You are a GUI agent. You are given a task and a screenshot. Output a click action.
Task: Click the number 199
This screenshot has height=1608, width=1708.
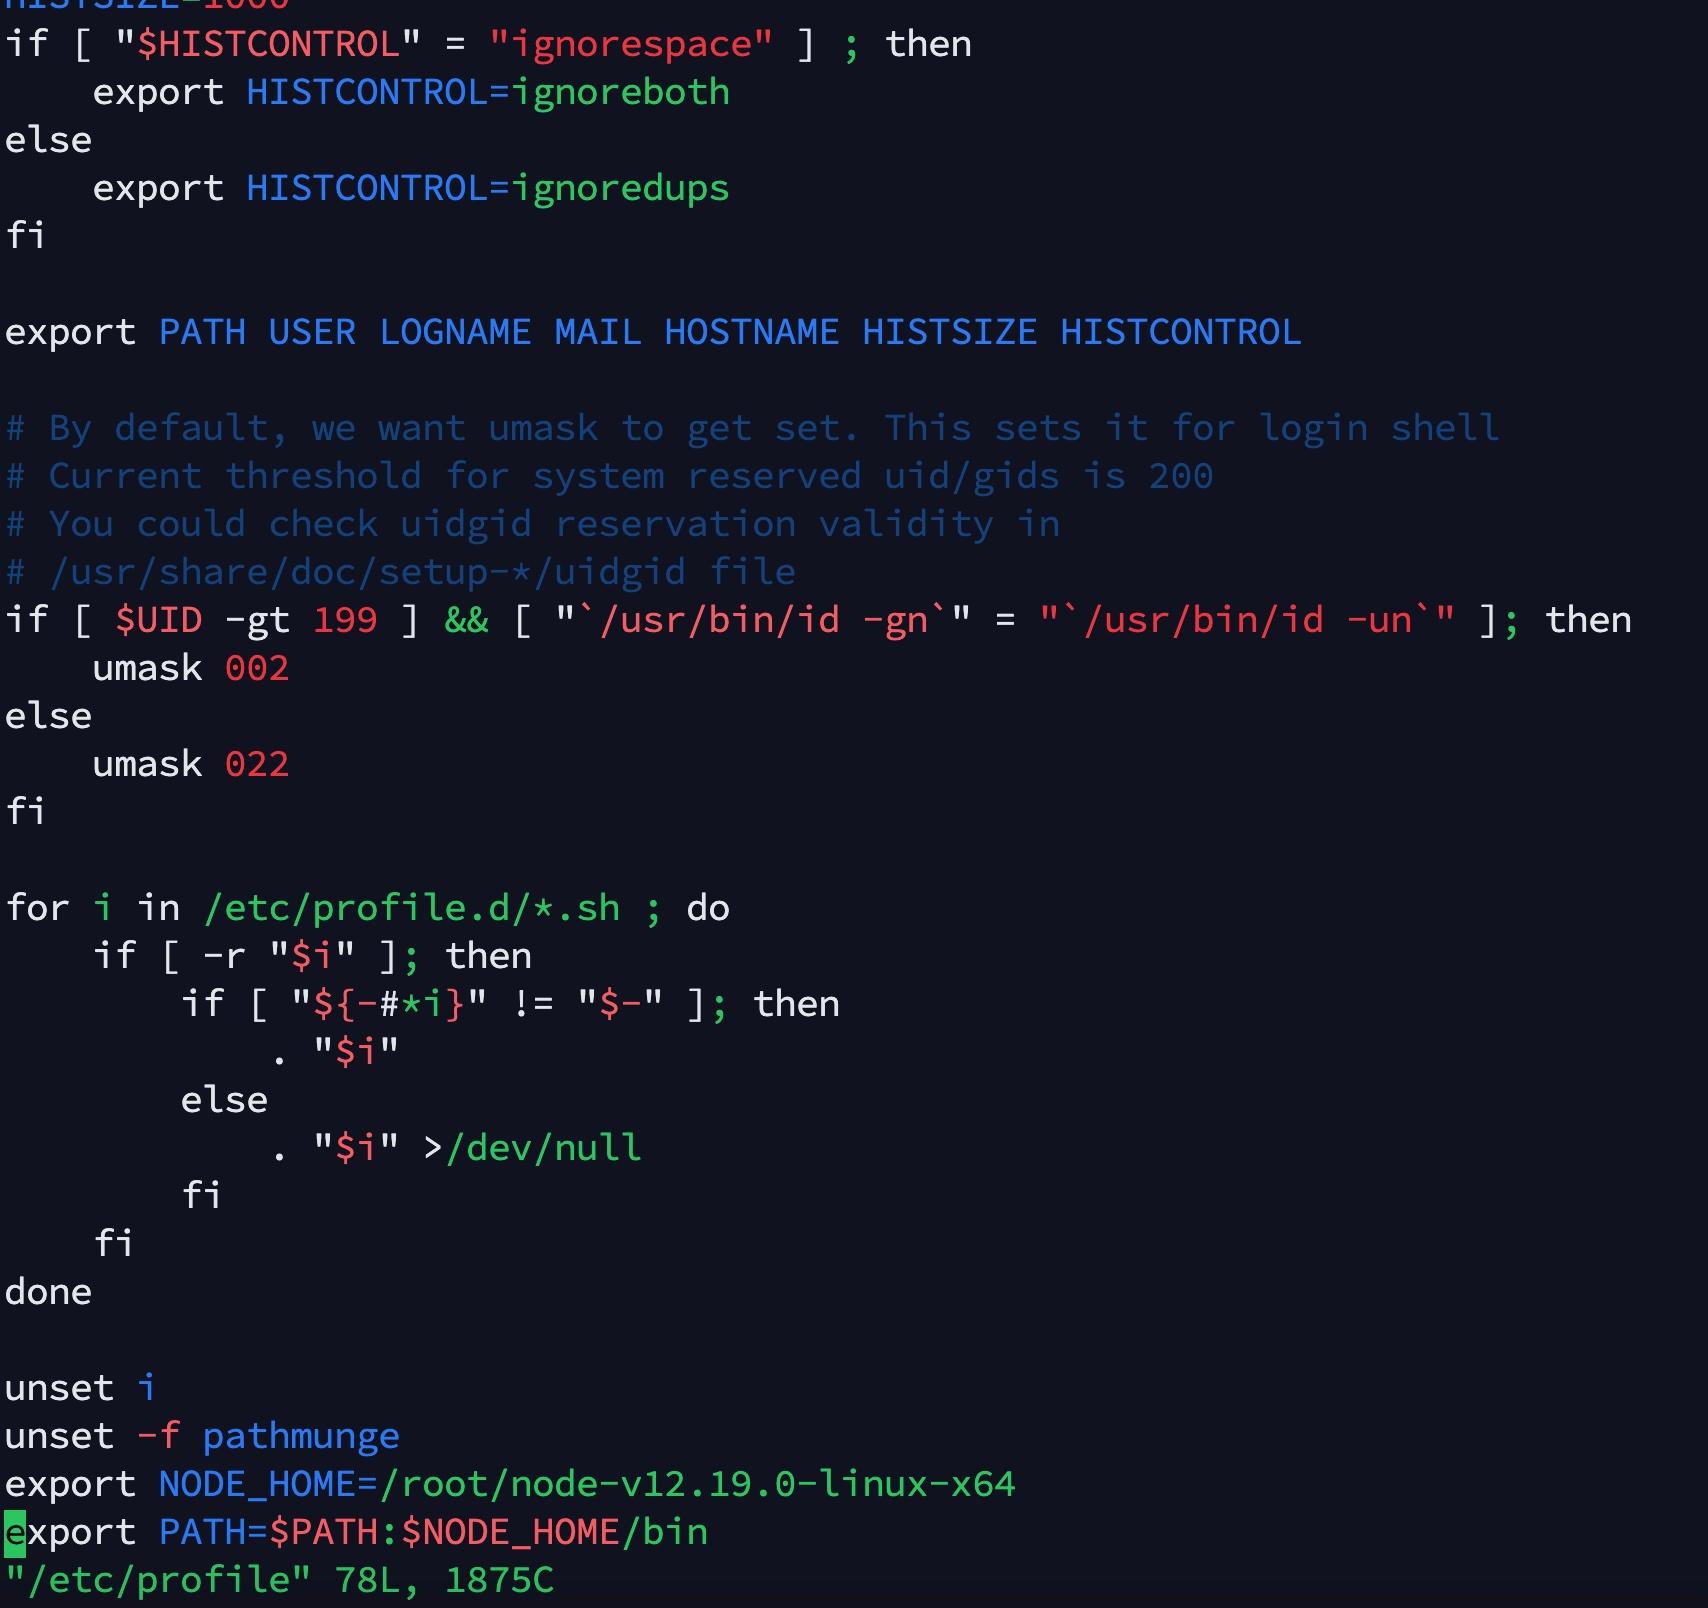click(x=345, y=620)
